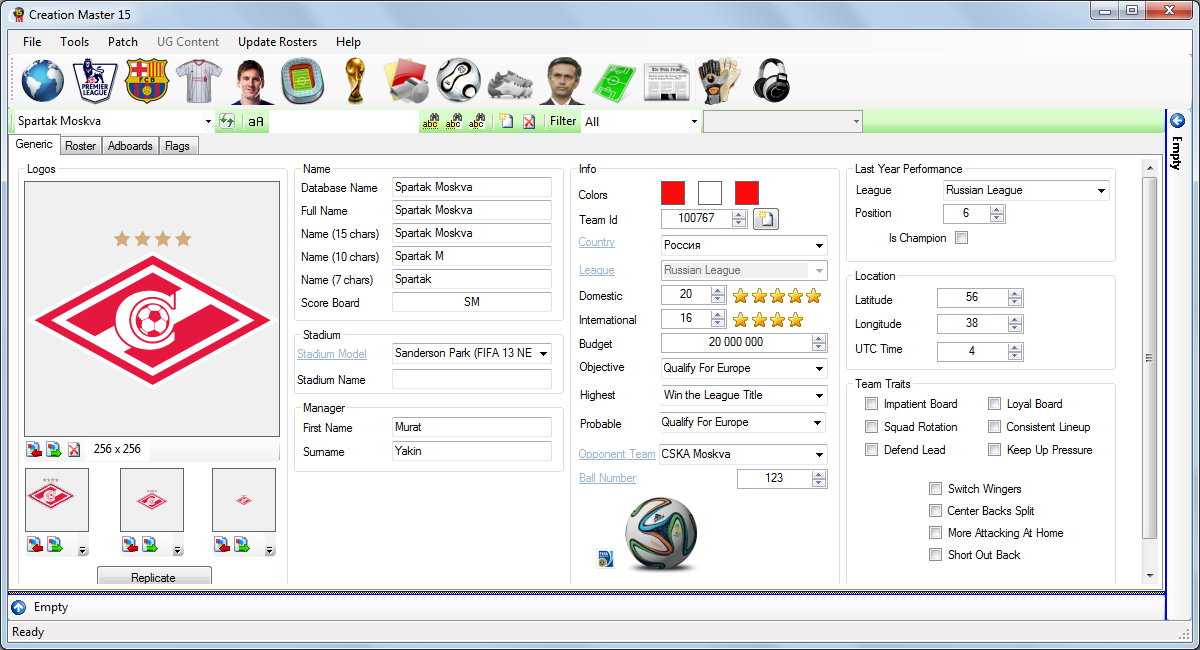Switch to the Roster tab
Viewport: 1200px width, 650px height.
80,145
